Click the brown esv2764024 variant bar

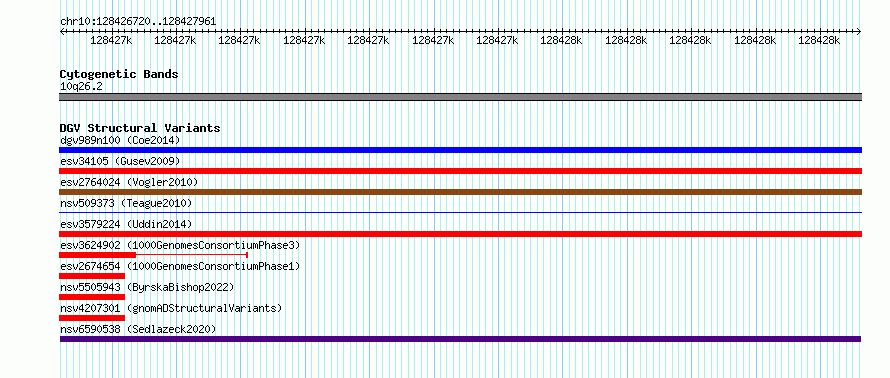tap(460, 192)
